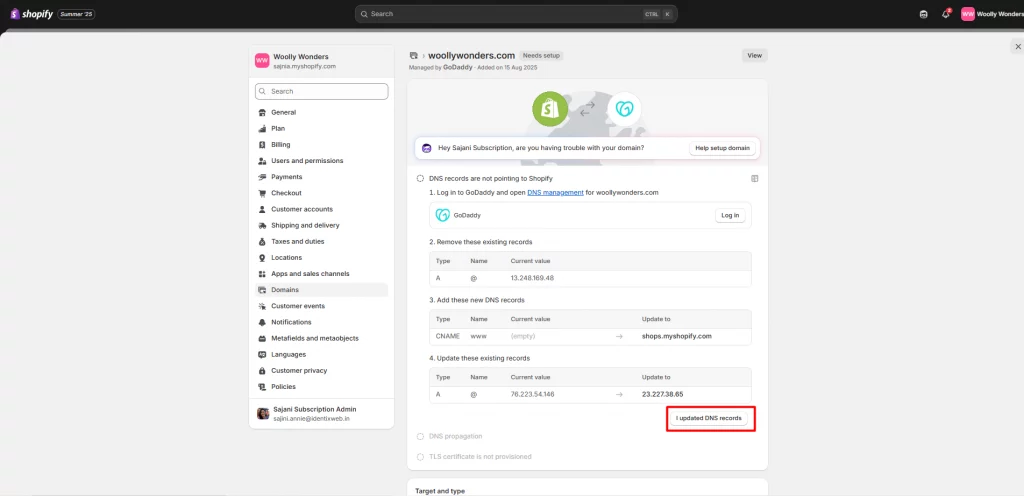Open the DNS management link

555,193
